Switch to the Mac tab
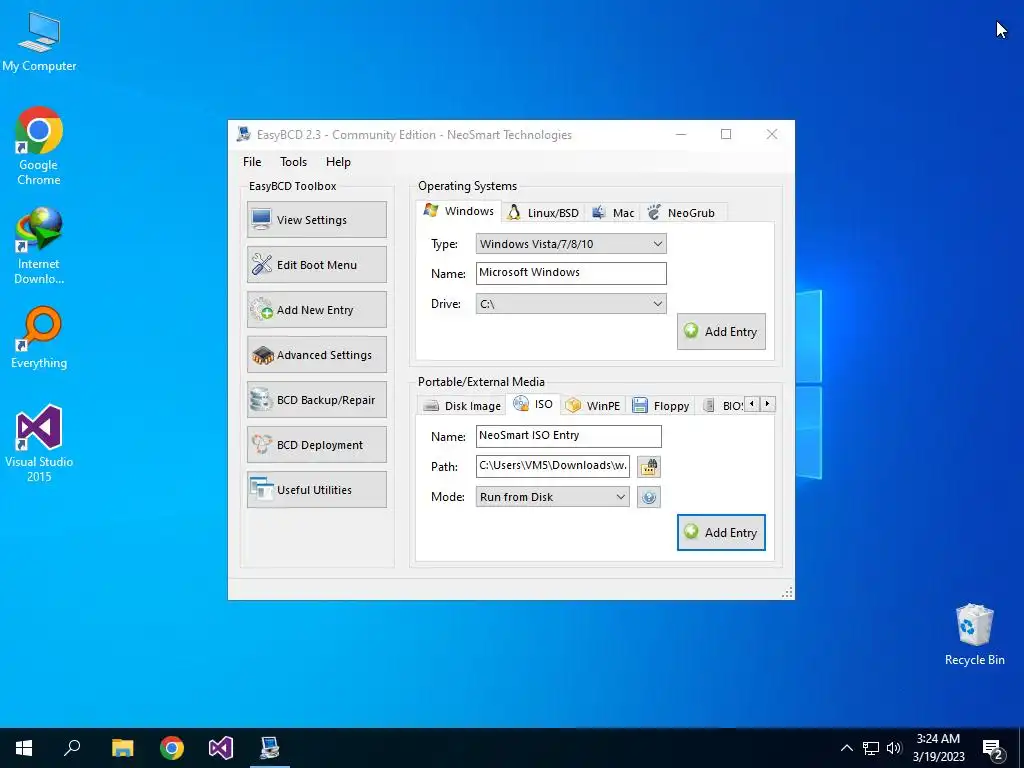 point(613,213)
